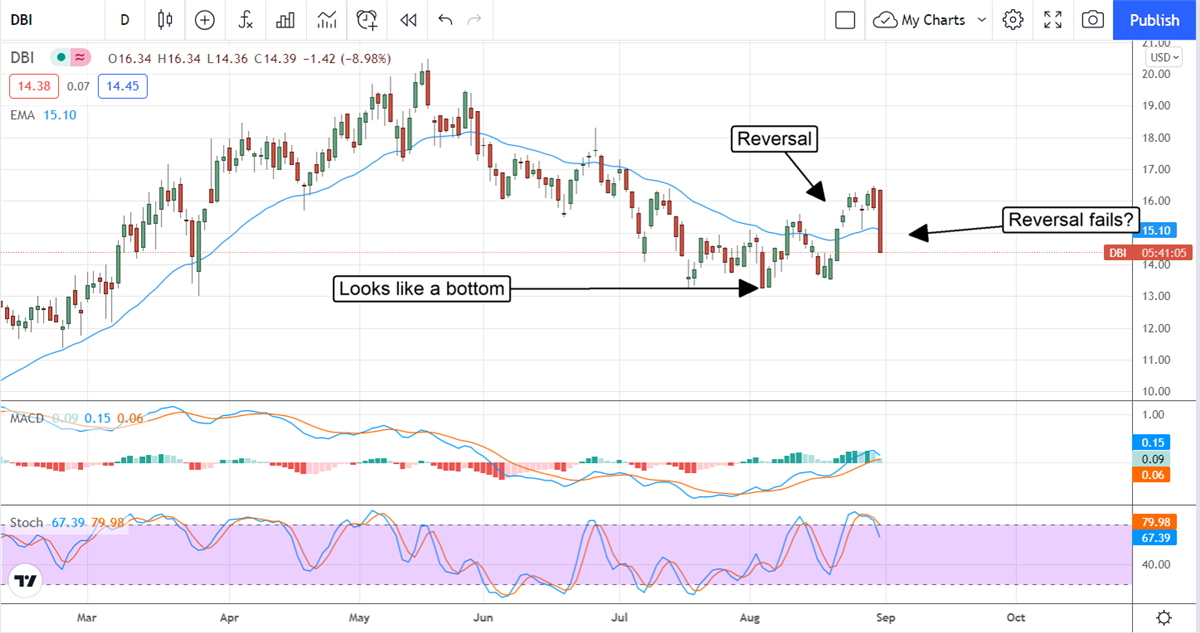Select the MACD indicator legend
Screen dimensions: 1200x633
point(76,418)
